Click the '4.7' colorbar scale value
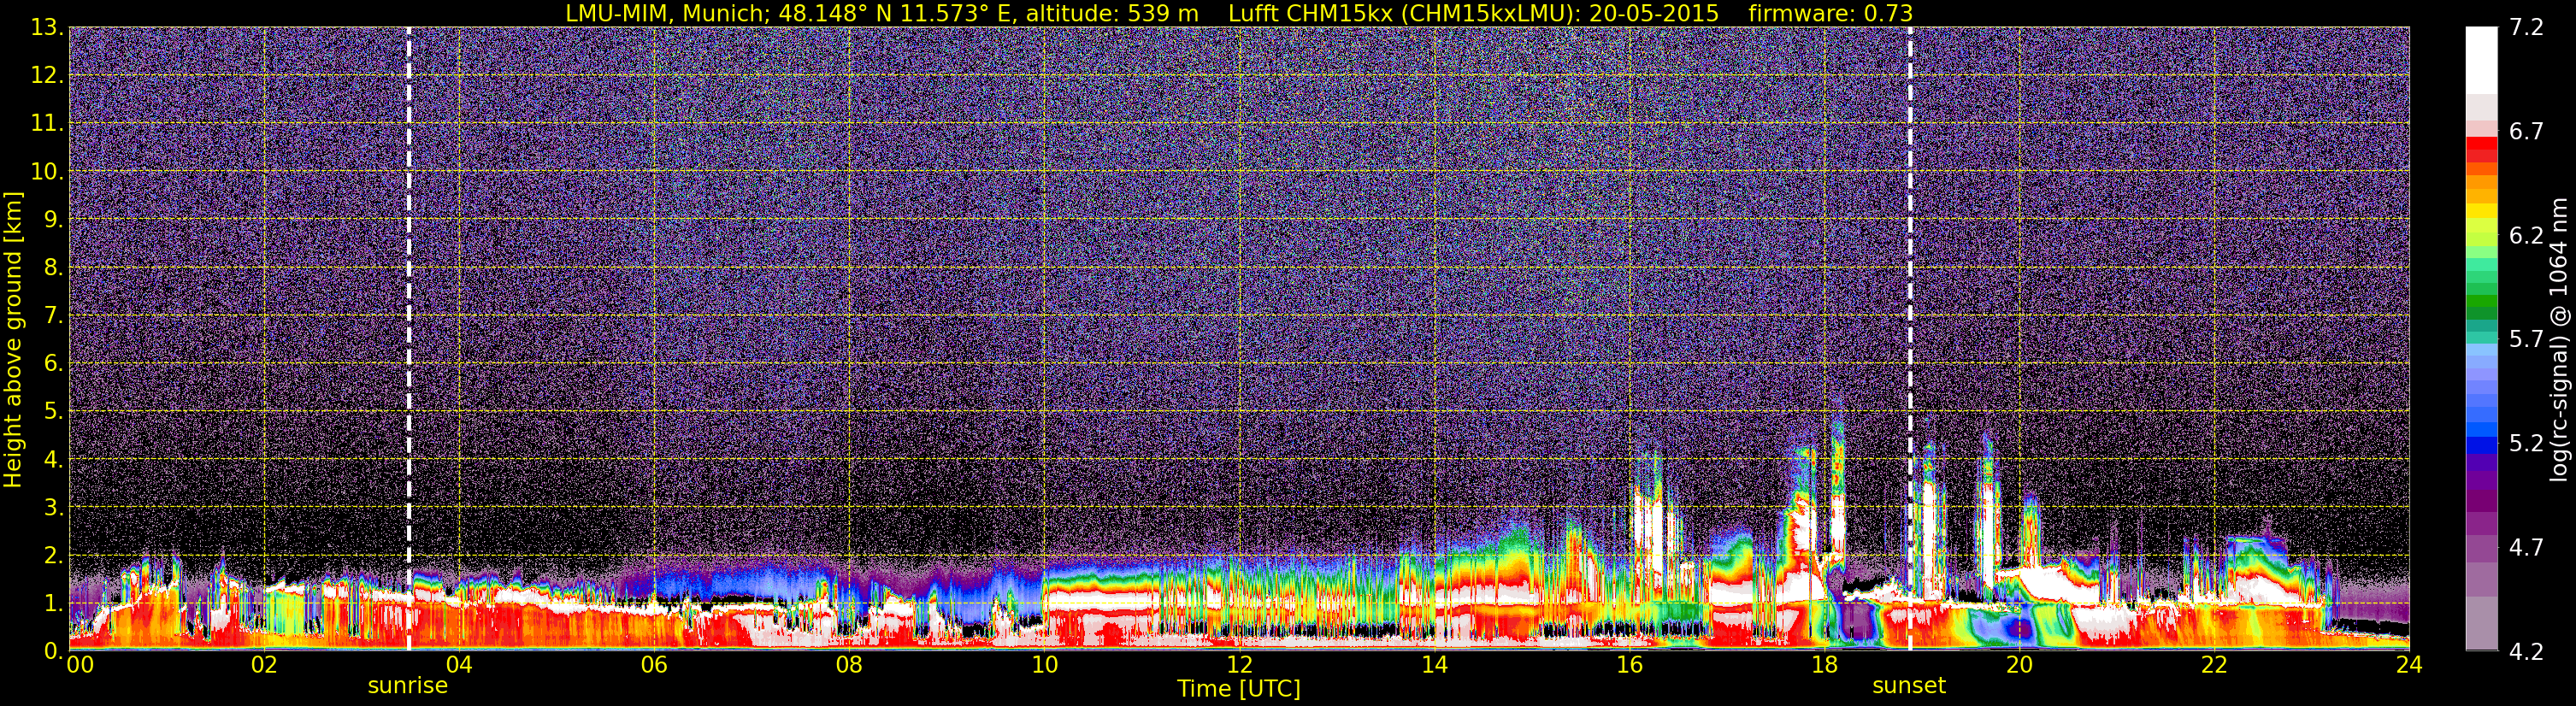Image resolution: width=2576 pixels, height=706 pixels. tap(2526, 547)
